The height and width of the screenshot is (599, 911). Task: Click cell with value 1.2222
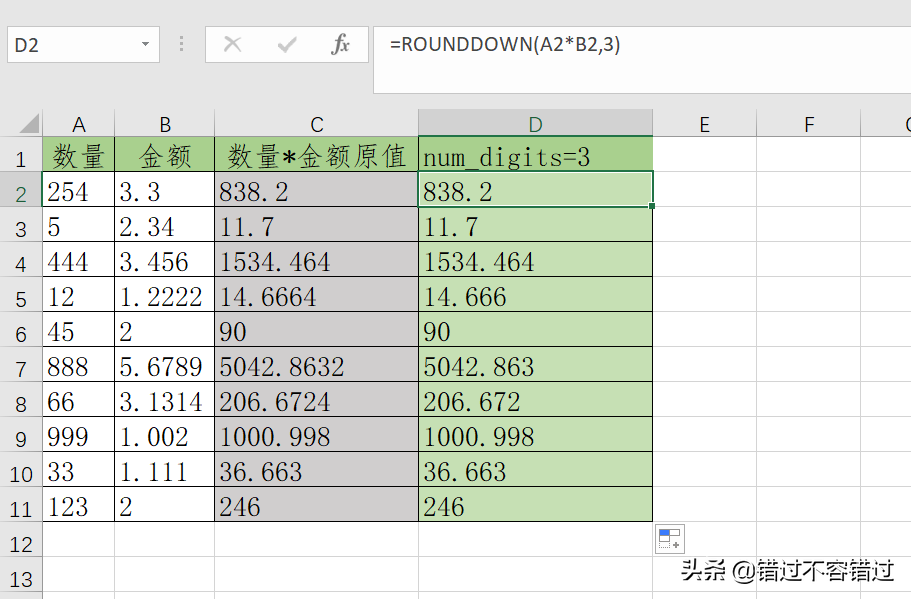(x=164, y=297)
